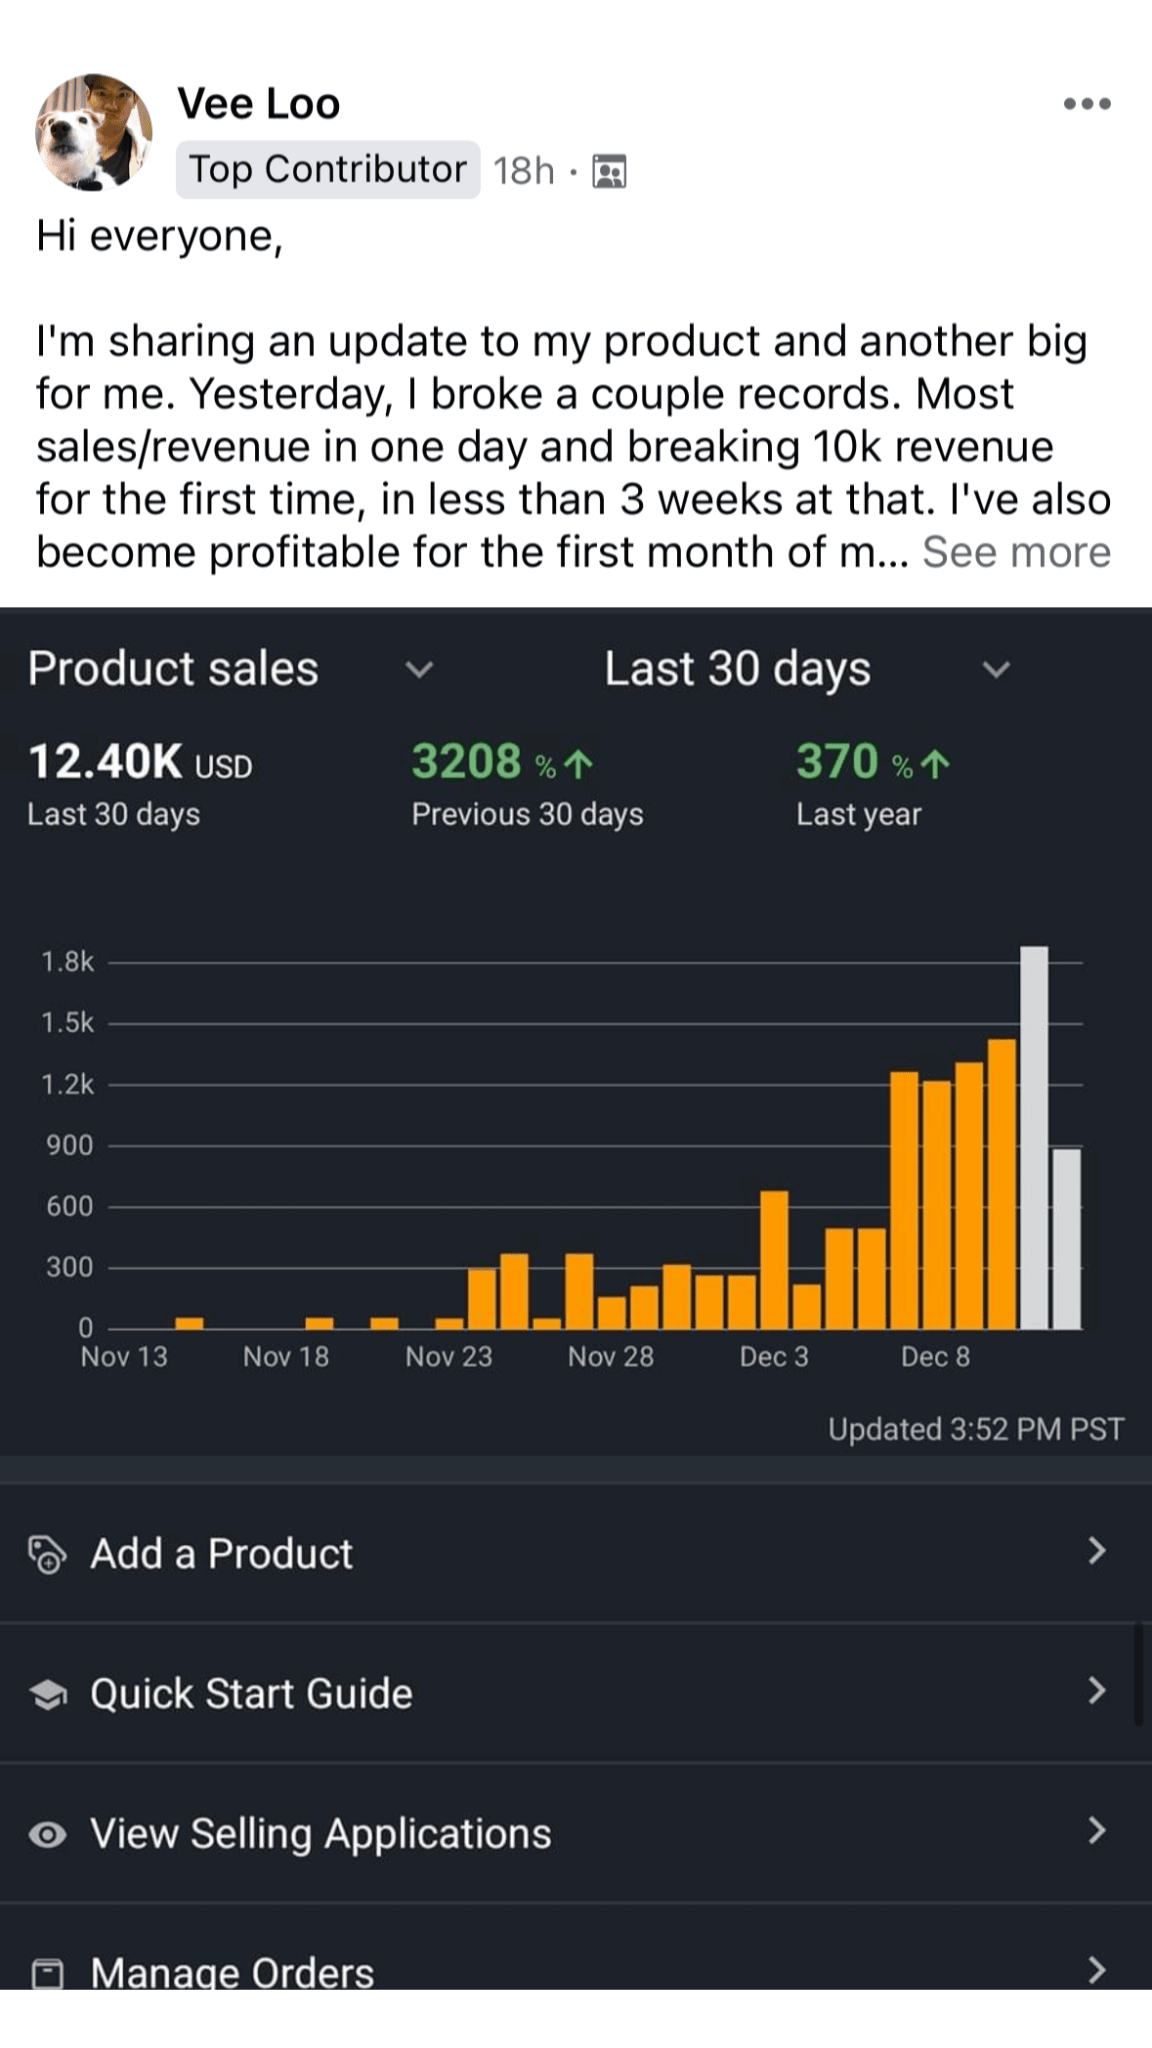
Task: Open Vee Loo's profile name link
Action: 259,104
